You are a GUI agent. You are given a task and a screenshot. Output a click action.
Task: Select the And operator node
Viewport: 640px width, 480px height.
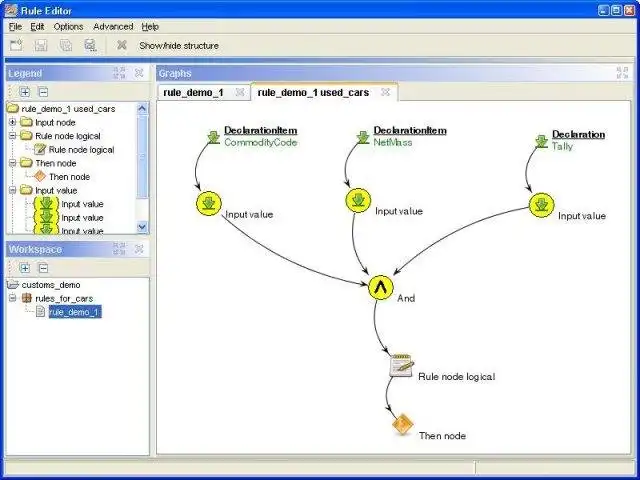(x=380, y=288)
